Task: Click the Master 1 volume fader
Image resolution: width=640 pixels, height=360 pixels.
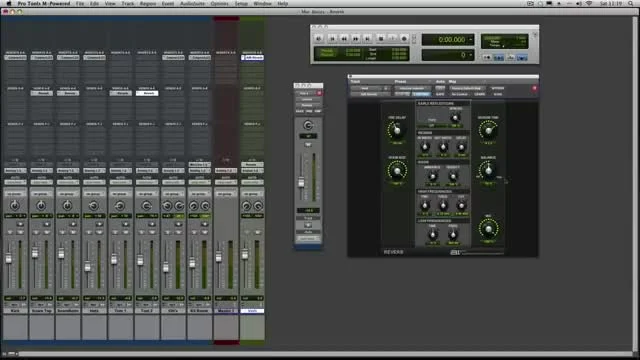Action: point(219,257)
